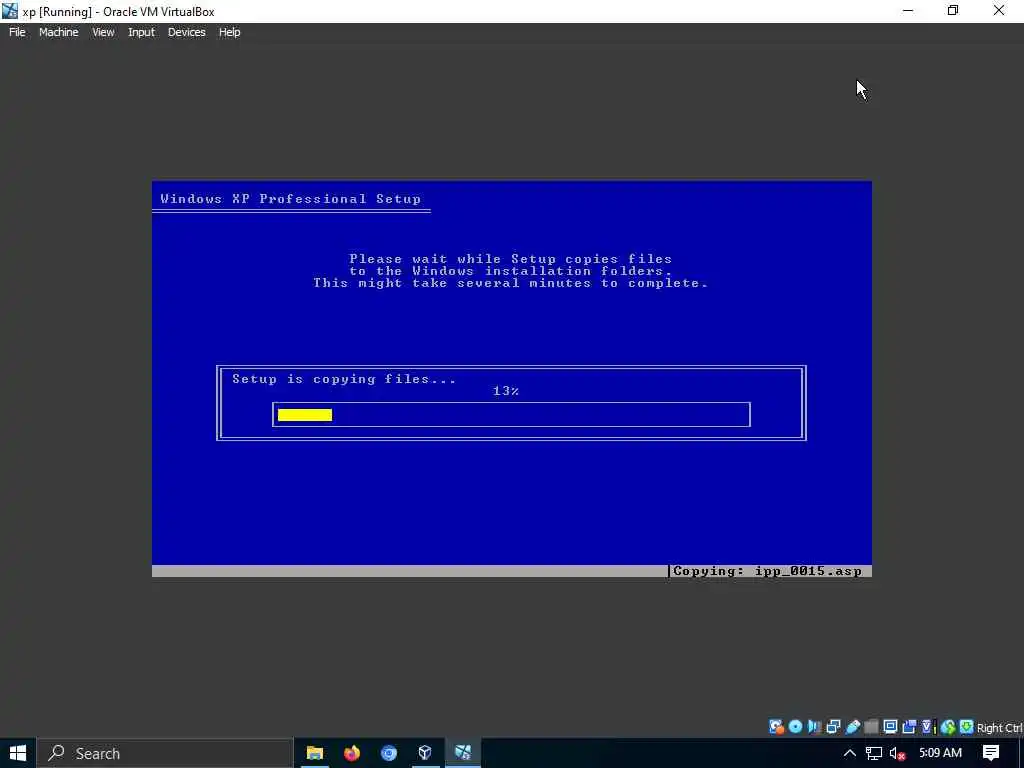
Task: Click the virtualization features V icon
Action: [929, 727]
